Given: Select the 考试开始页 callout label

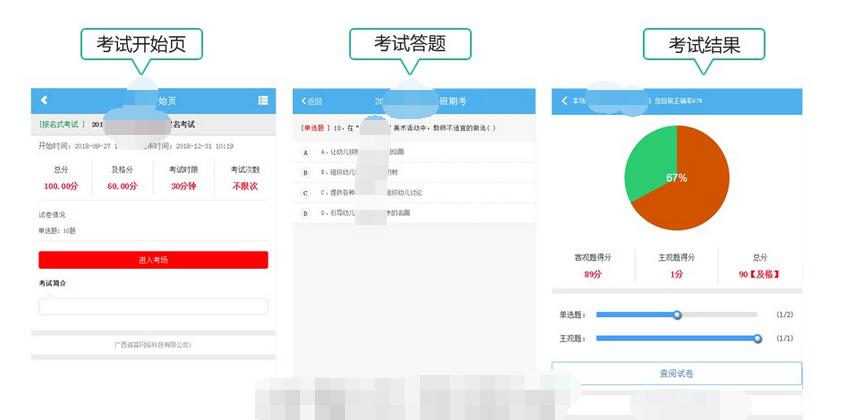Looking at the screenshot, I should click(x=142, y=44).
